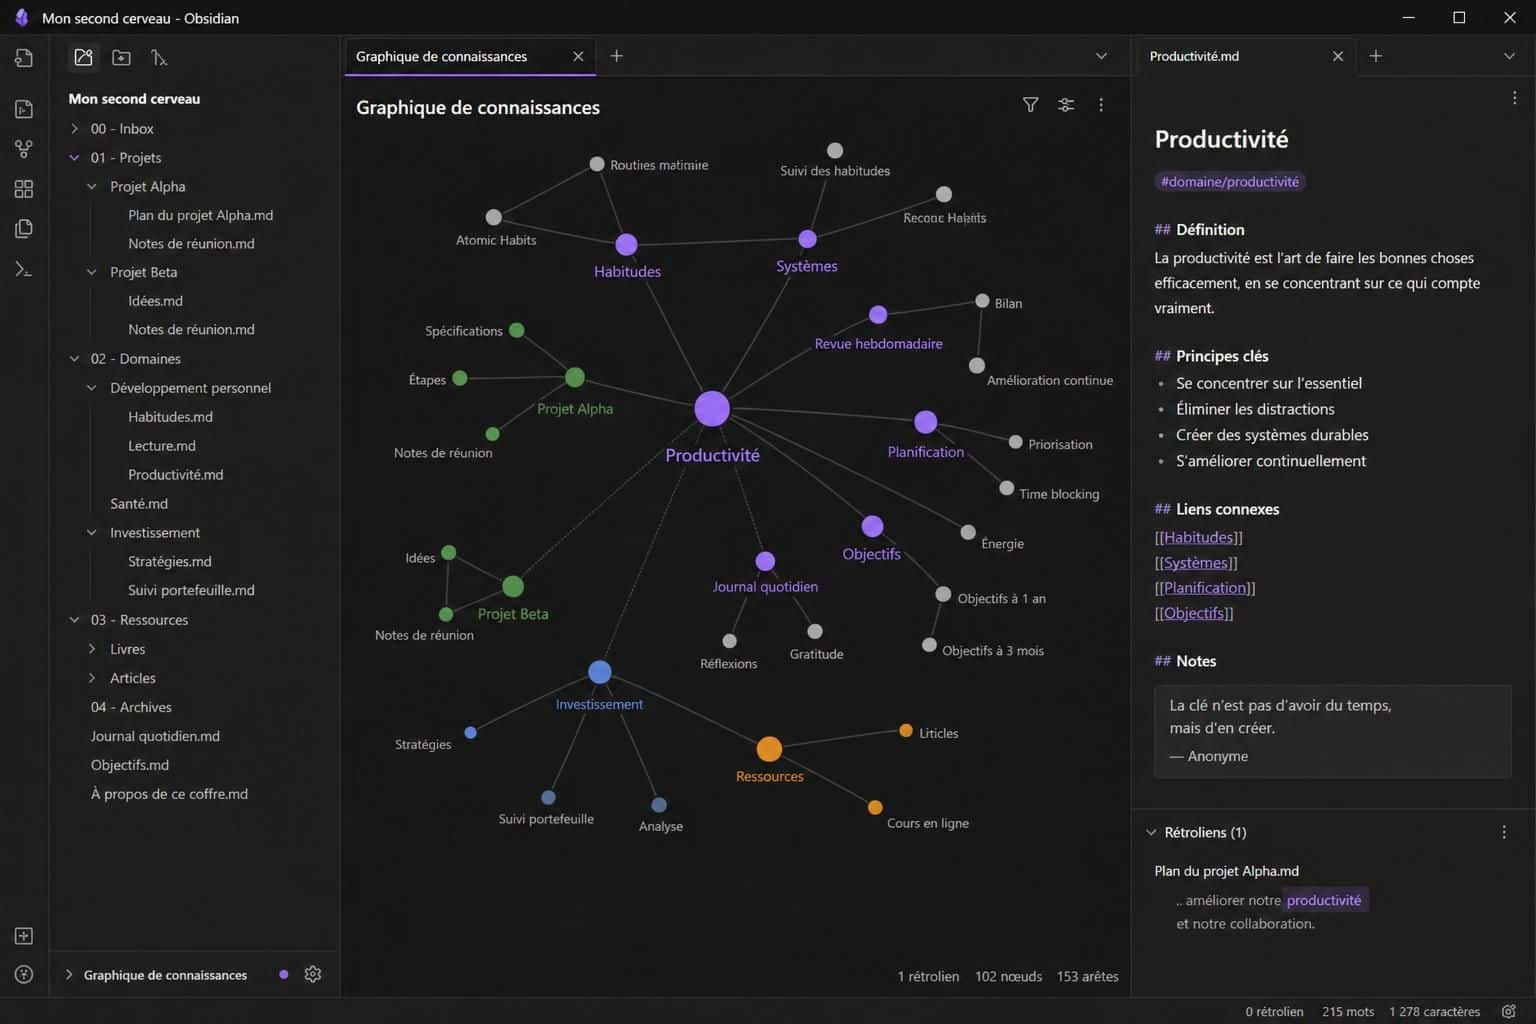Select the orange Ressources graph node
Screen dimensions: 1536x1024
(x=769, y=748)
